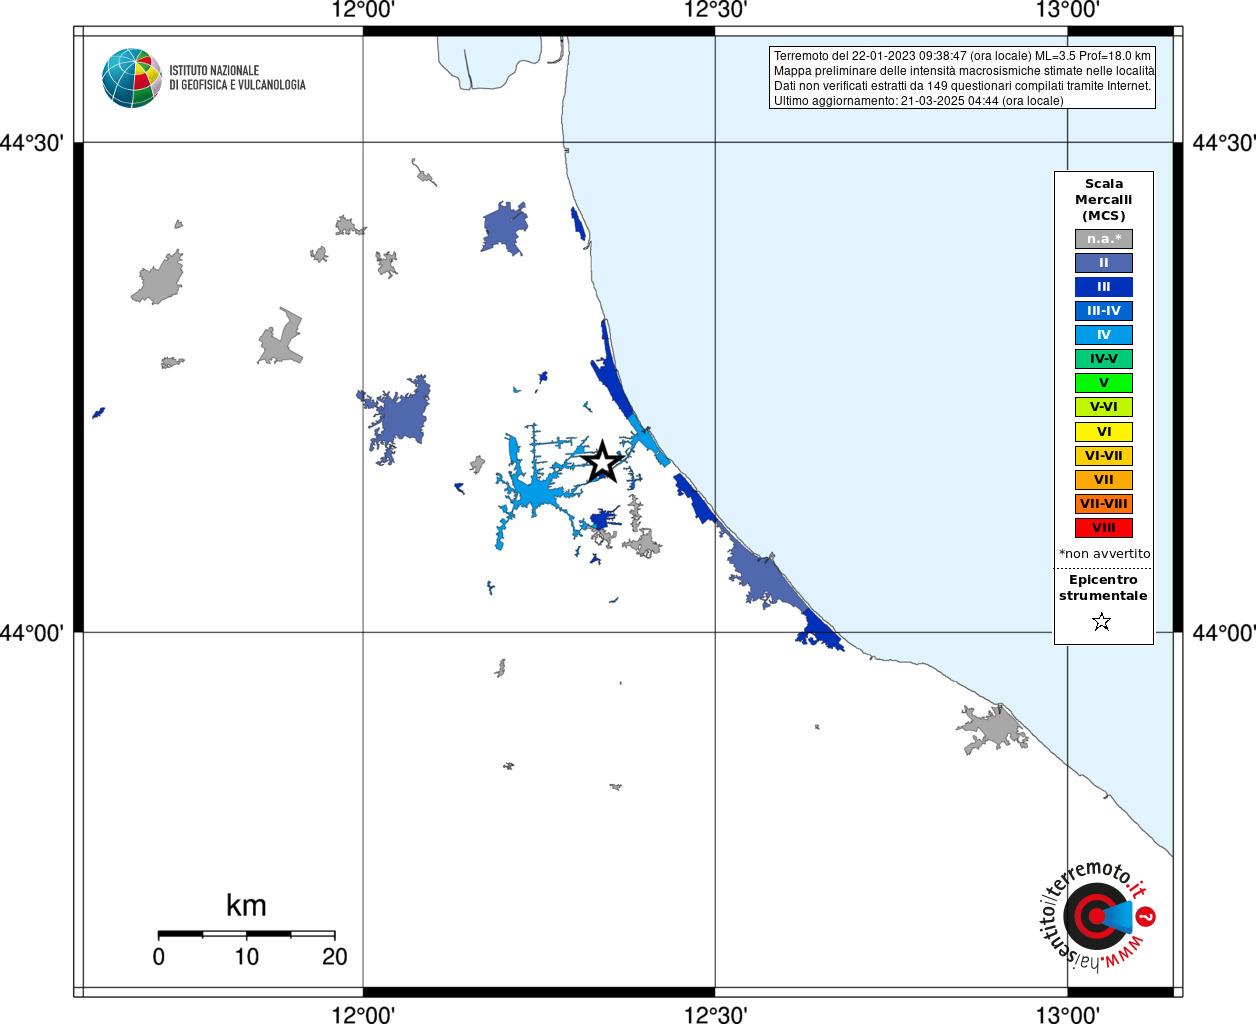The image size is (1256, 1024).
Task: Click the 12°00' label on the bottom axis
Action: coord(363,1014)
